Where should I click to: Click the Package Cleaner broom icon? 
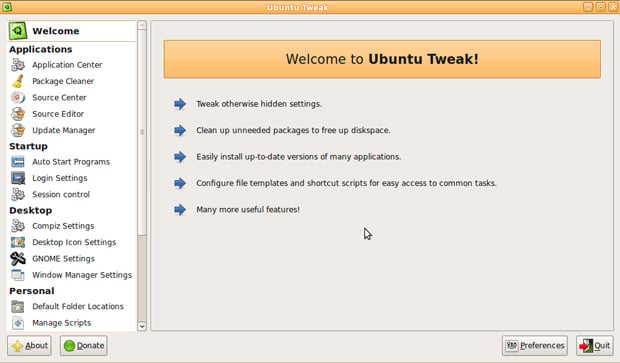[18, 81]
